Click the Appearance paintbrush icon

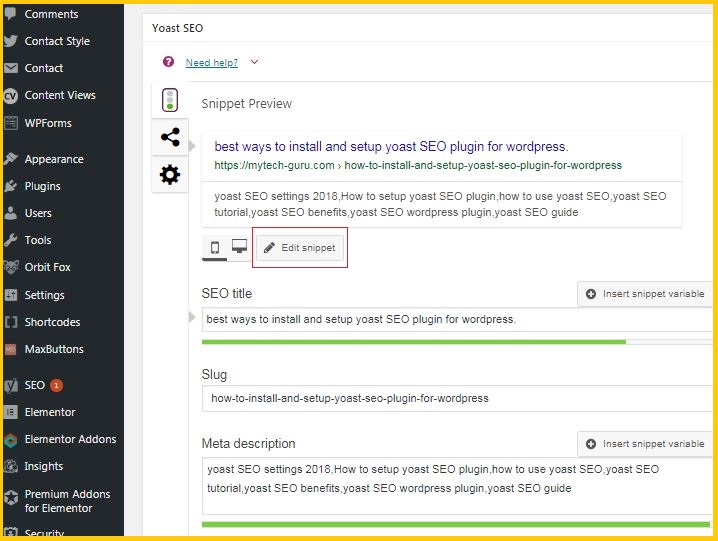click(x=11, y=159)
